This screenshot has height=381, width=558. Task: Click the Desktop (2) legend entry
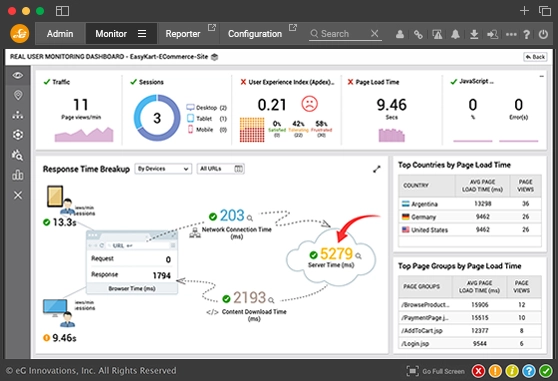207,107
